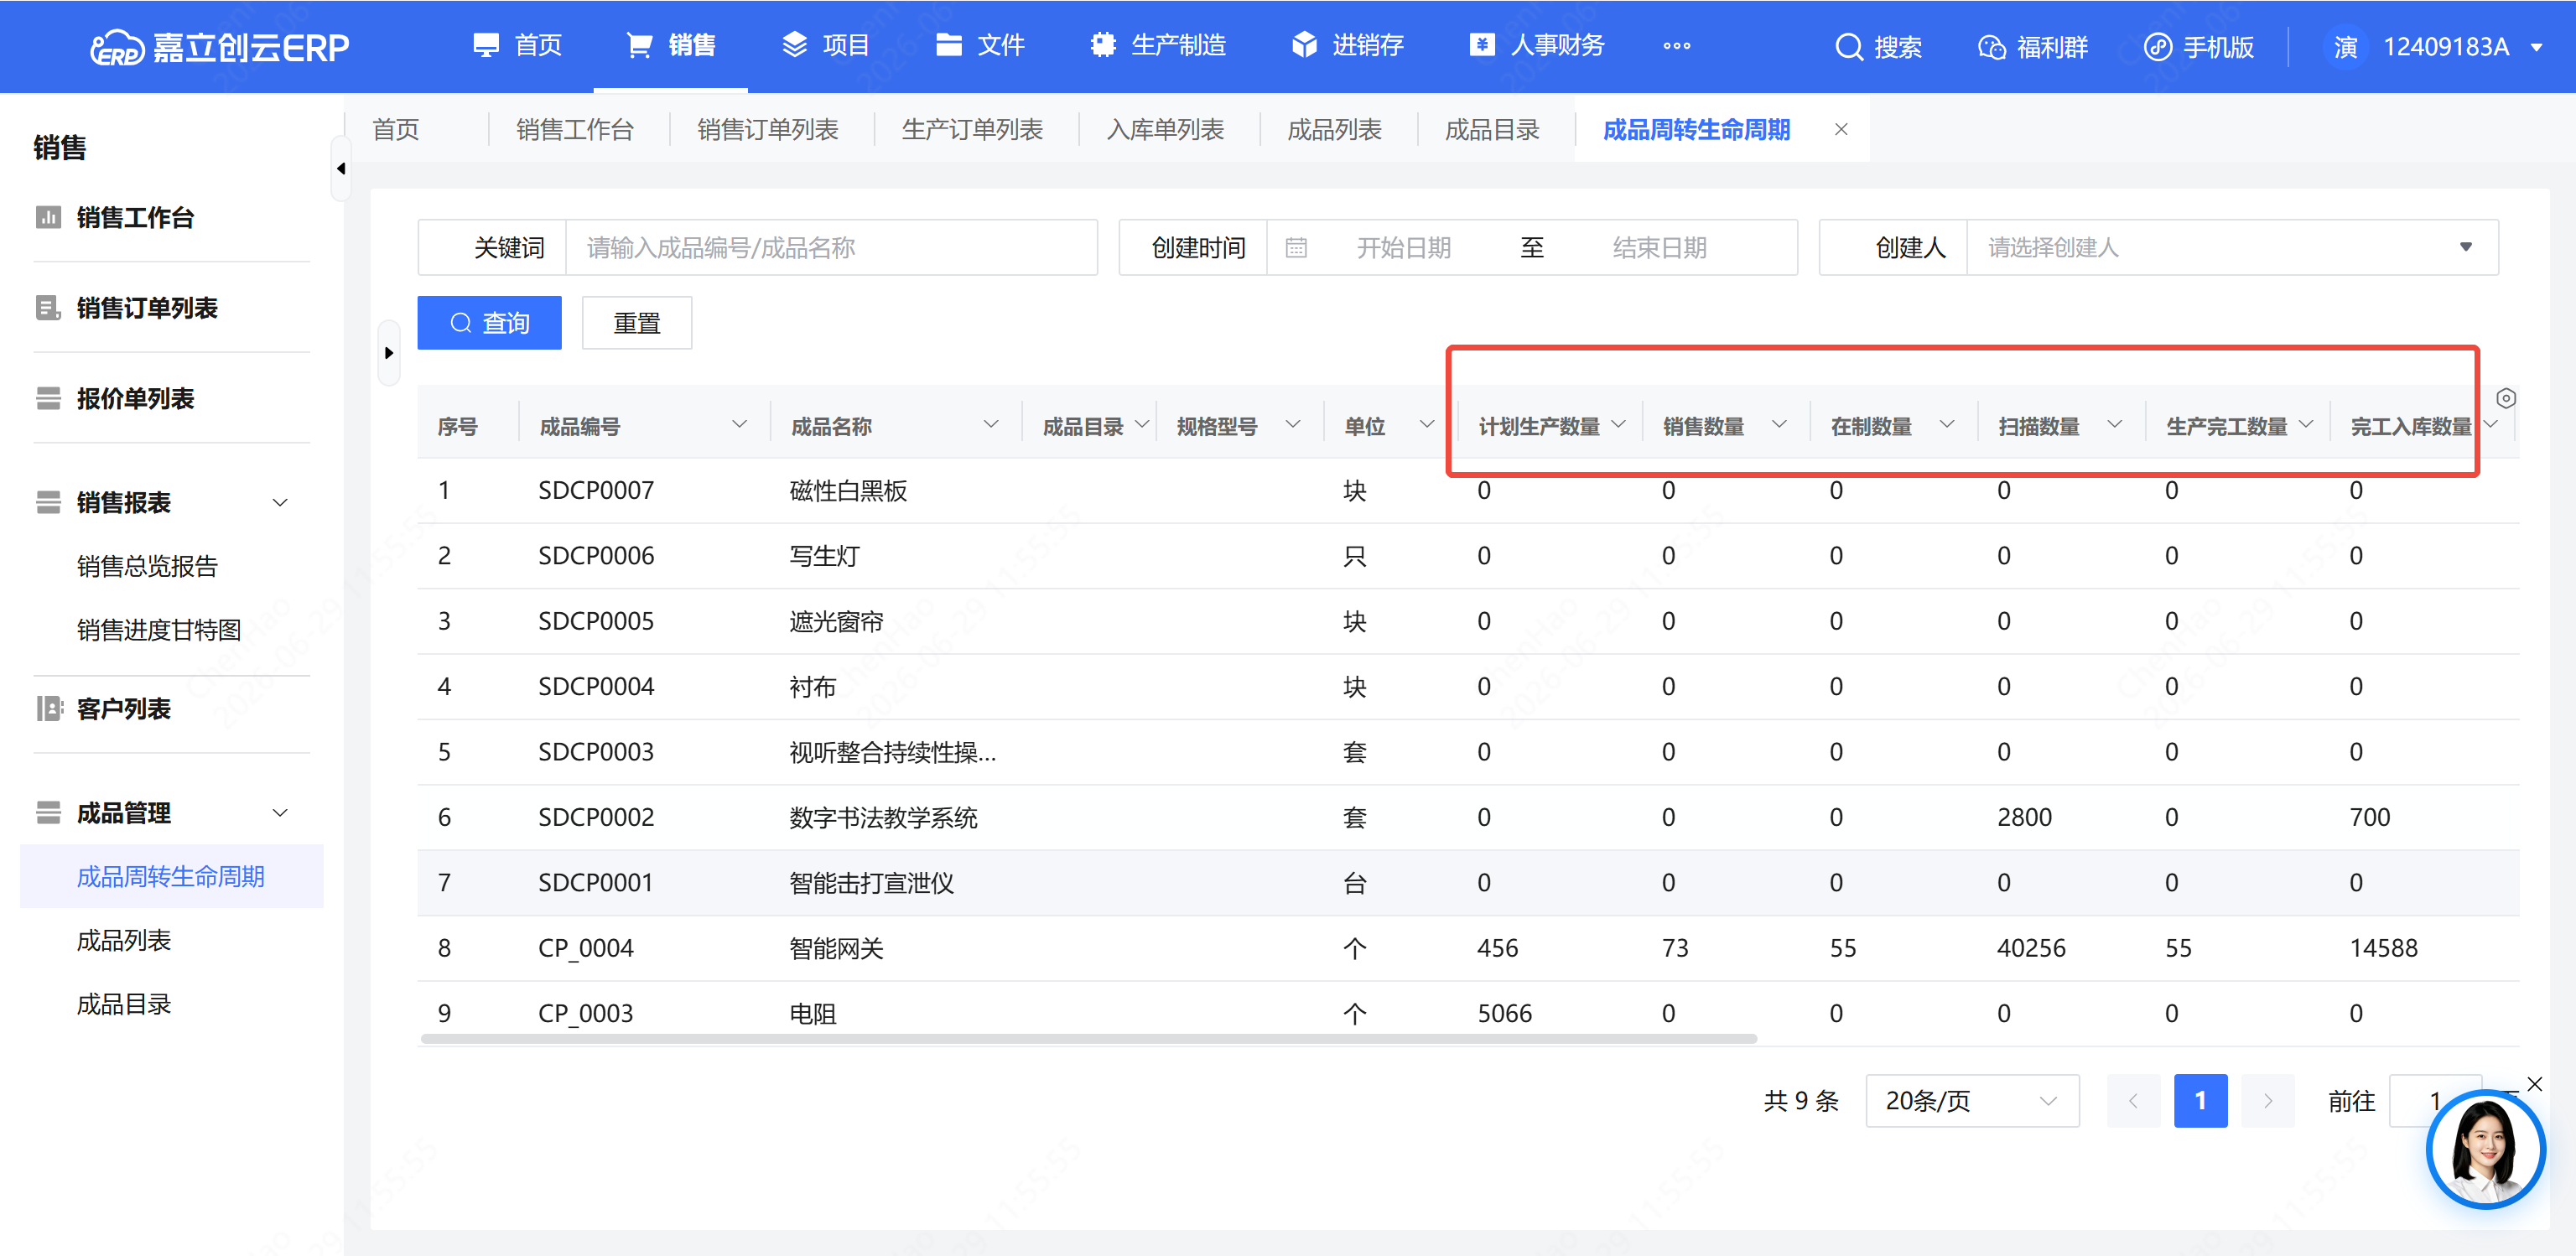Viewport: 2576px width, 1256px height.
Task: Open the 在制数量 column filter chevron
Action: [x=1947, y=424]
